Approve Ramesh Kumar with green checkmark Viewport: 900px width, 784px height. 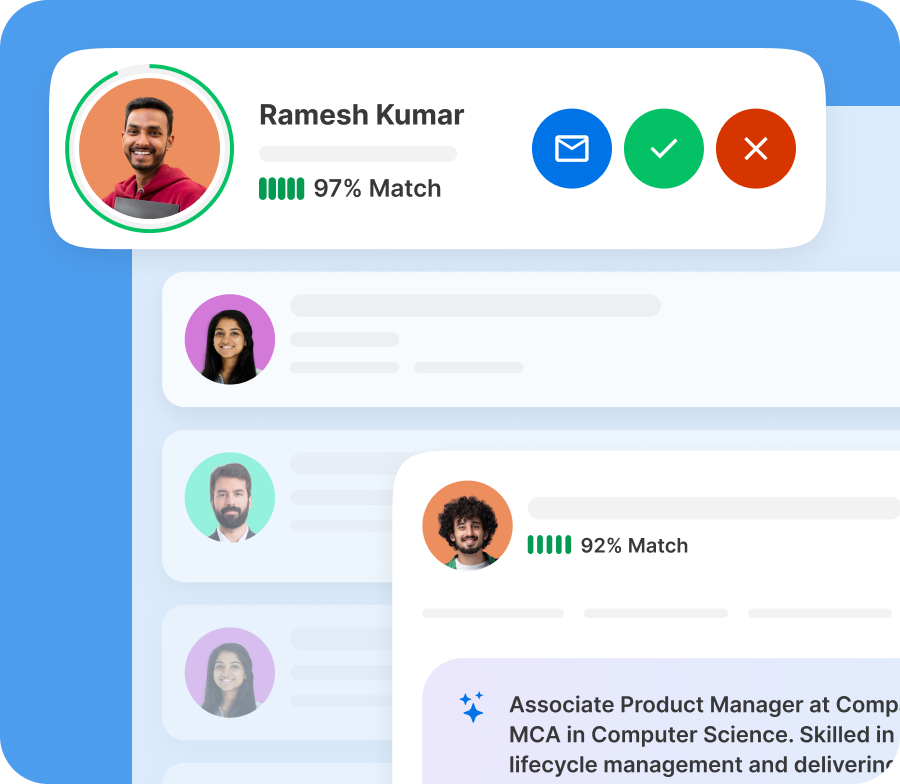click(x=664, y=149)
